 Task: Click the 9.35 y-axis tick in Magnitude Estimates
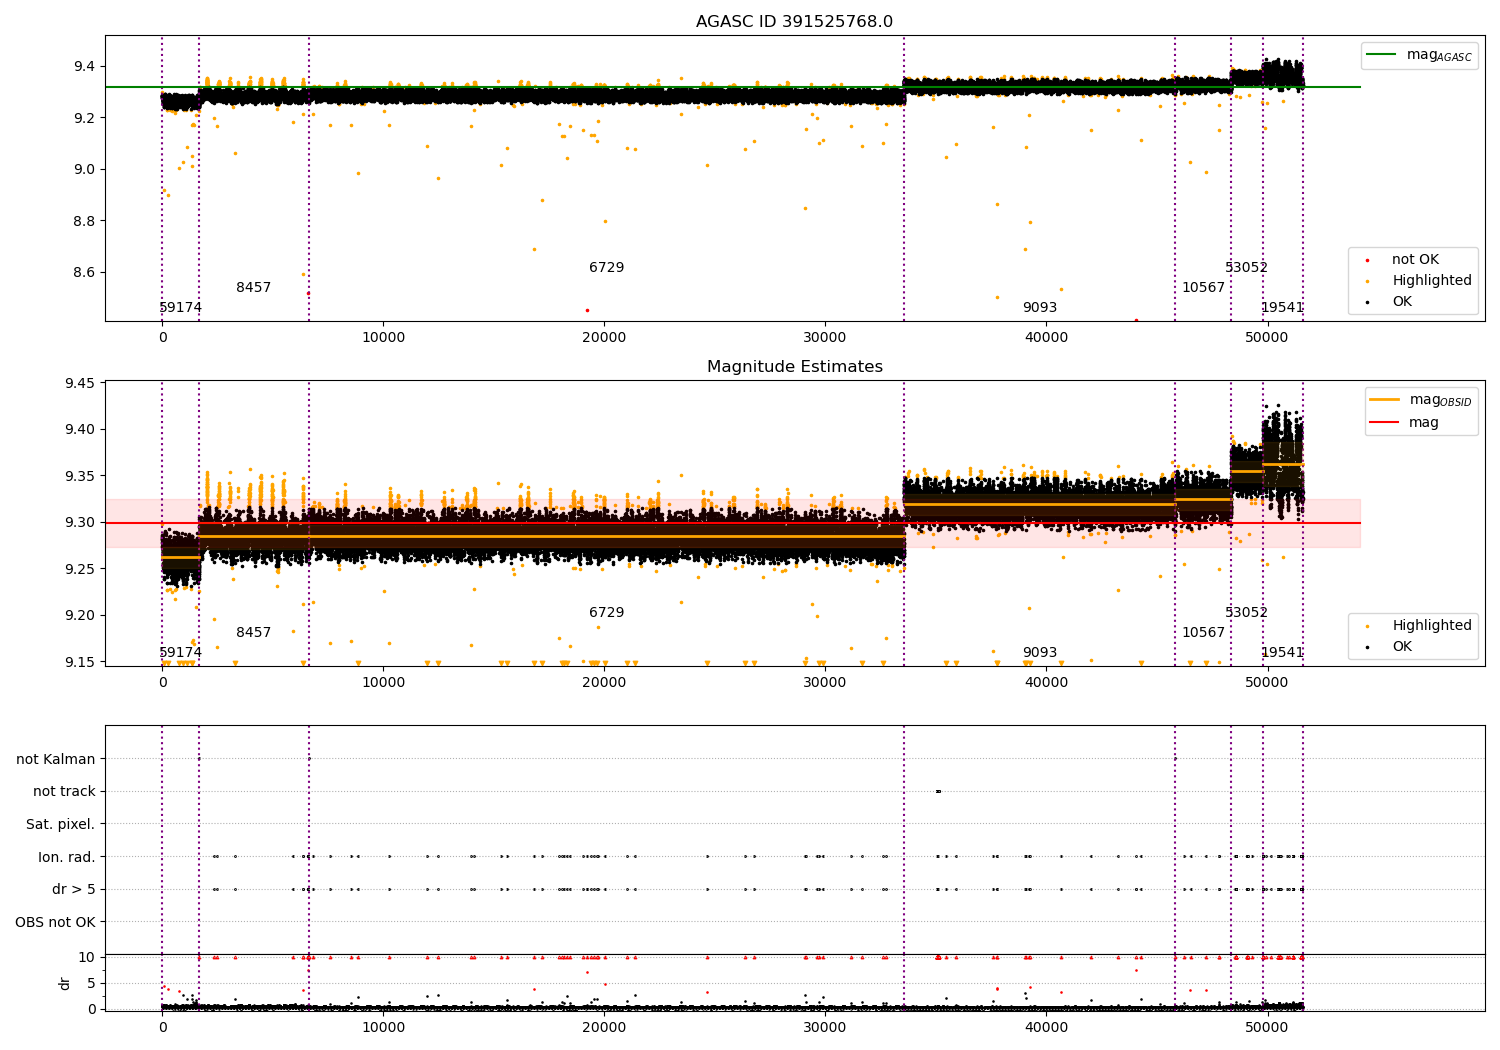click(x=80, y=477)
